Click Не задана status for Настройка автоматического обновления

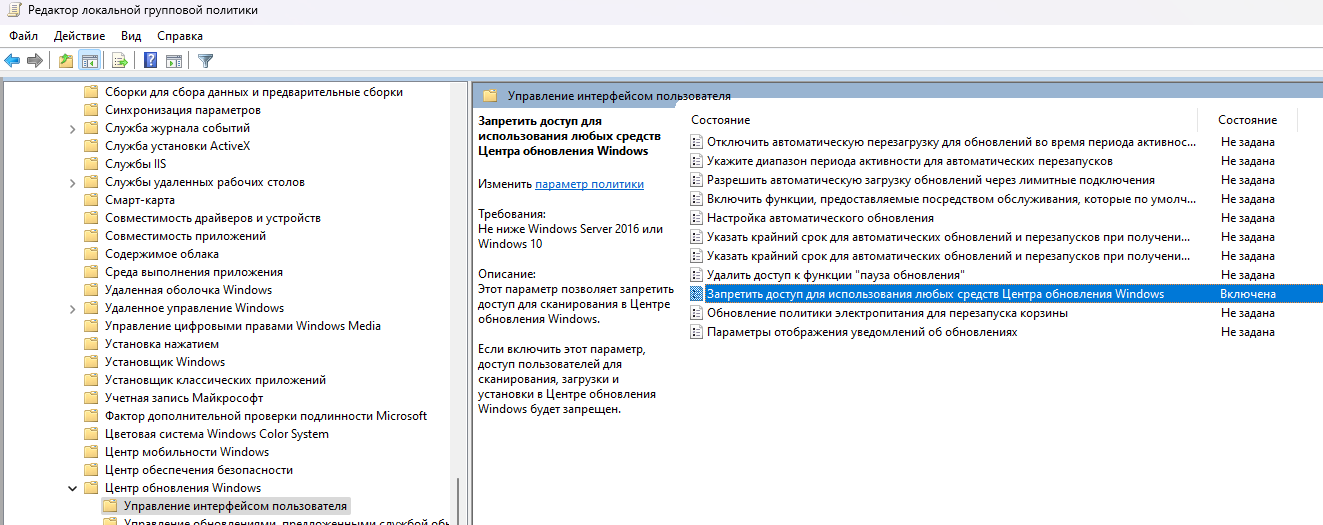[x=1247, y=218]
